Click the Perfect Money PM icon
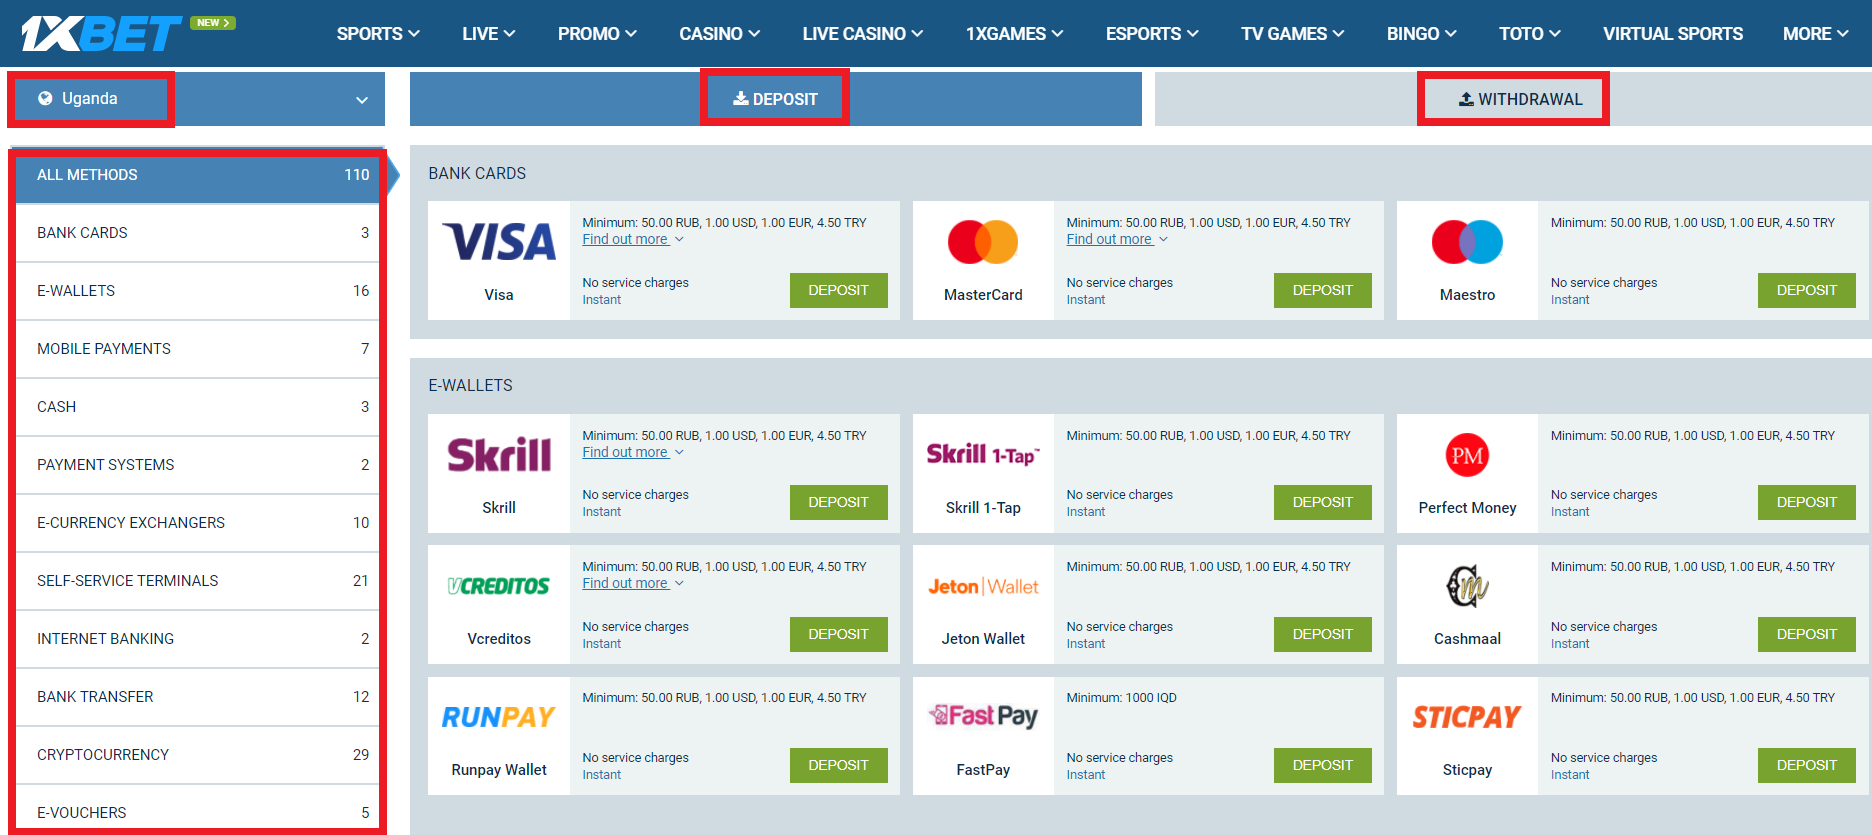Screen dimensions: 1872x835 [1467, 455]
